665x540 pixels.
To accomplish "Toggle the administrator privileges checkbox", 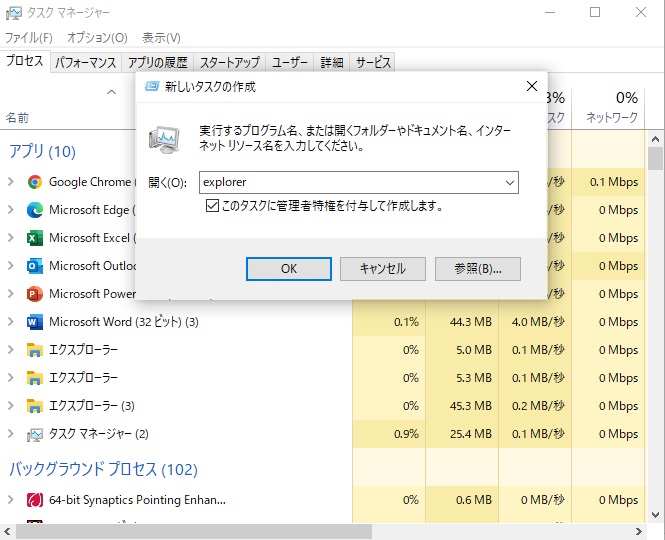I will point(212,206).
